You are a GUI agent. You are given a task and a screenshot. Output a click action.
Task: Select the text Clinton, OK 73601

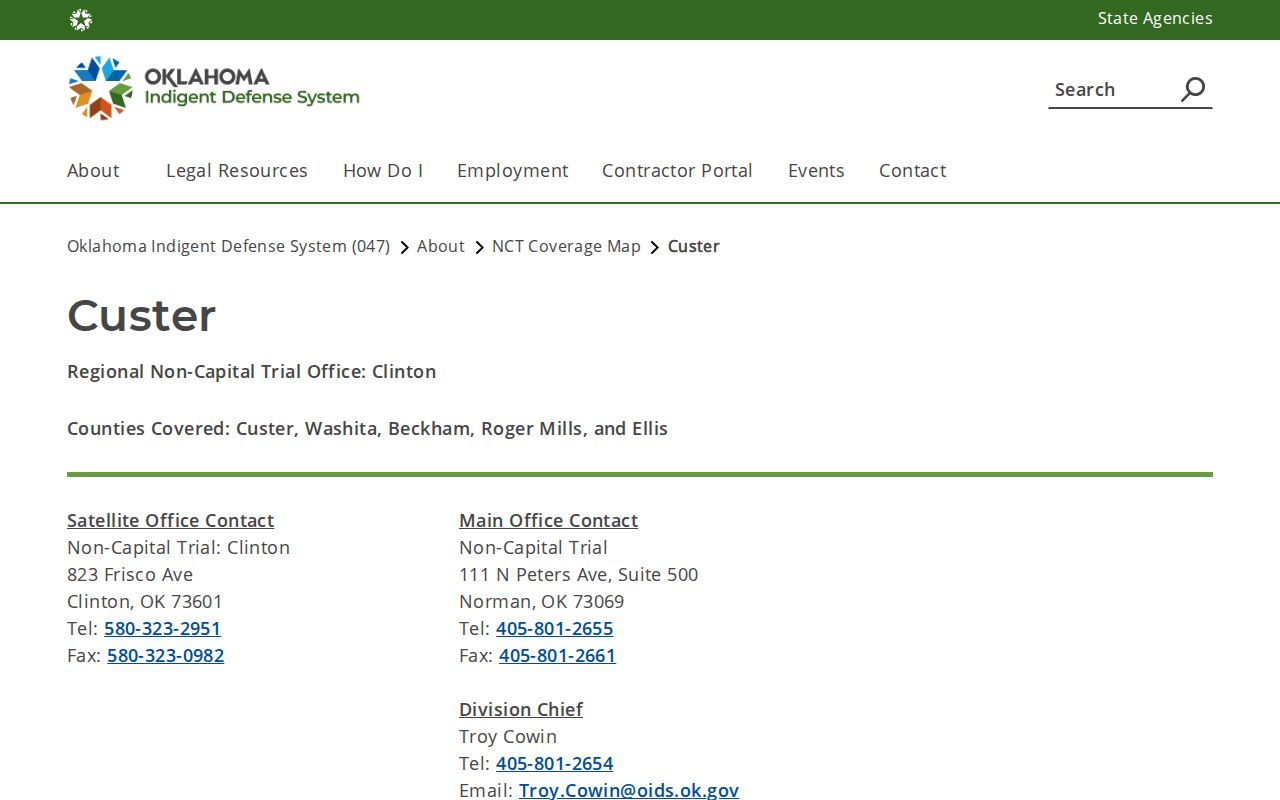tap(145, 601)
